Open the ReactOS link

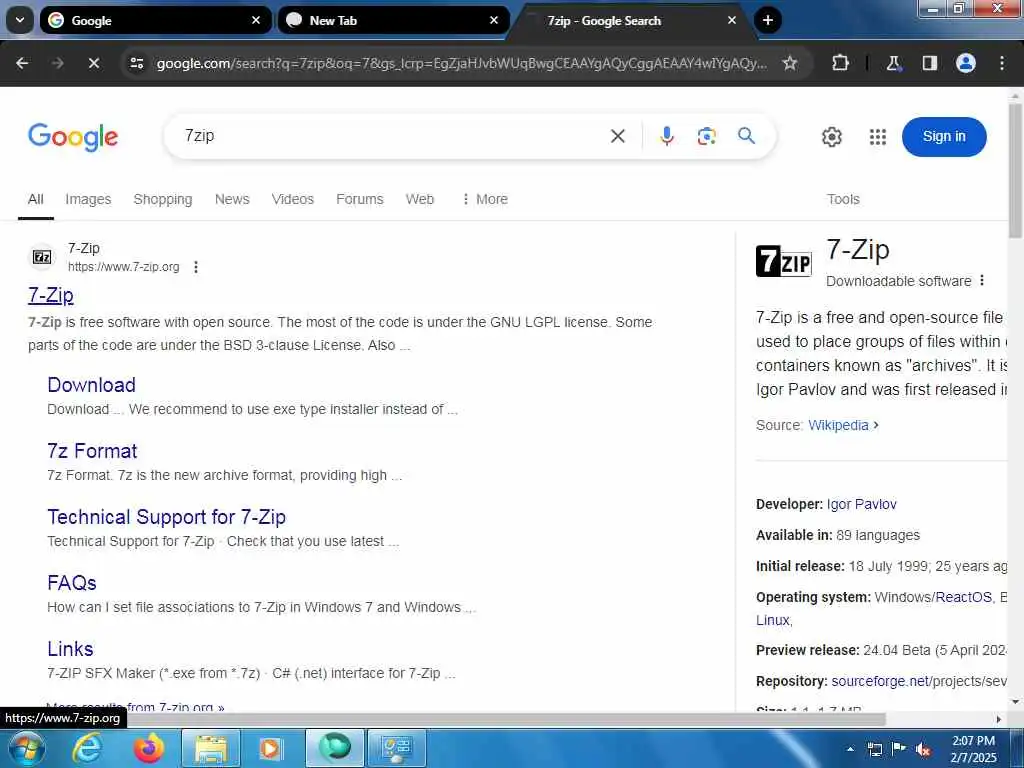point(963,597)
